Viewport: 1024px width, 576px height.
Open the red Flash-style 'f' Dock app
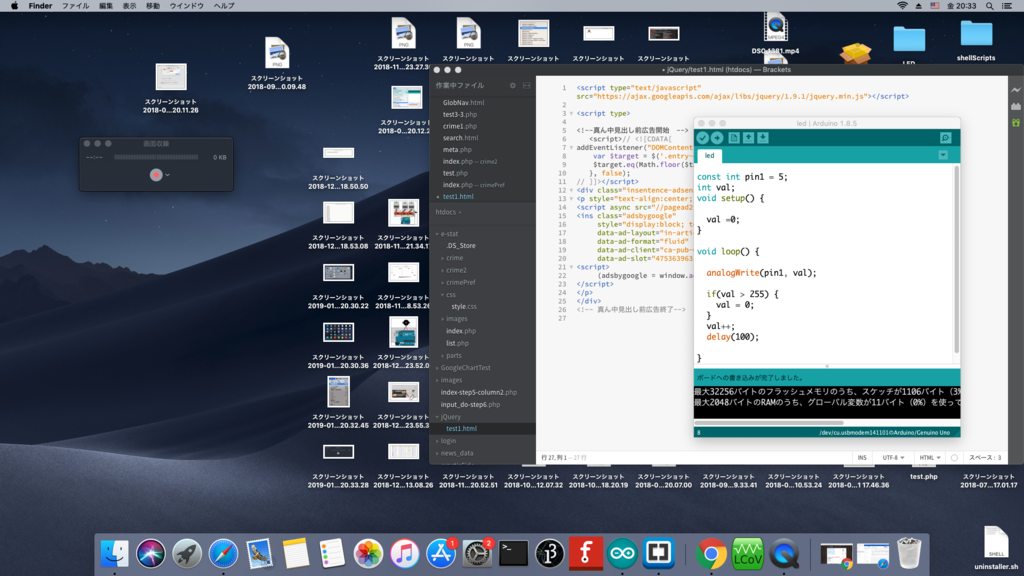click(586, 554)
